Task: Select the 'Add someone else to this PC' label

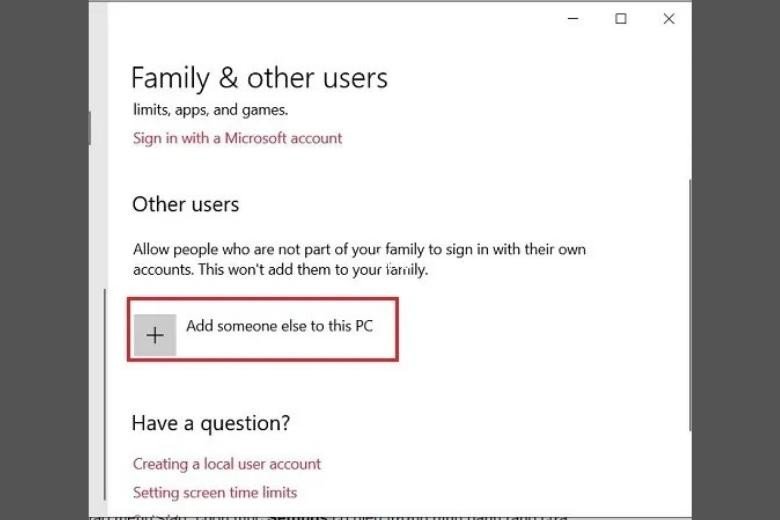Action: tap(279, 326)
